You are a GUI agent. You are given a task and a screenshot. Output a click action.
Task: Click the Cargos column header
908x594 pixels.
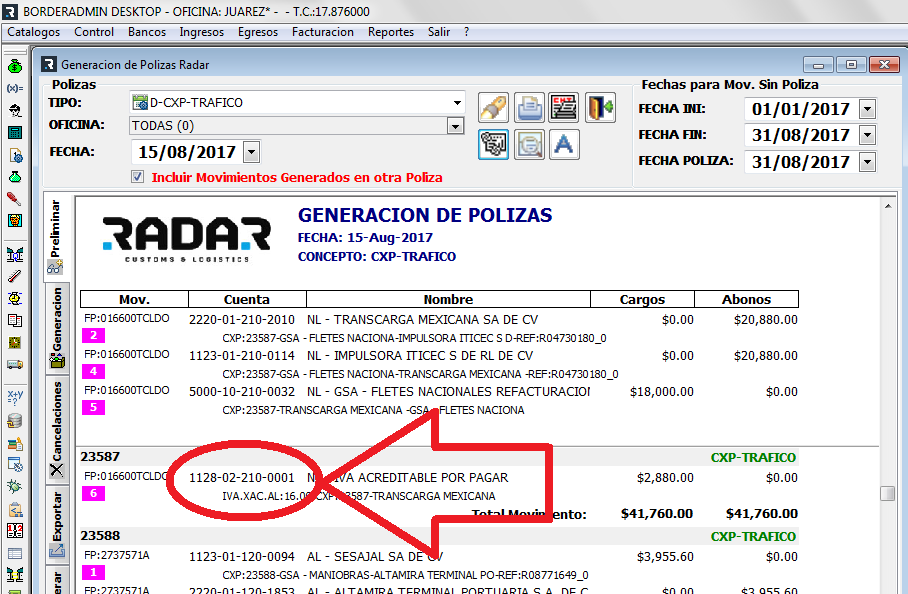point(642,299)
